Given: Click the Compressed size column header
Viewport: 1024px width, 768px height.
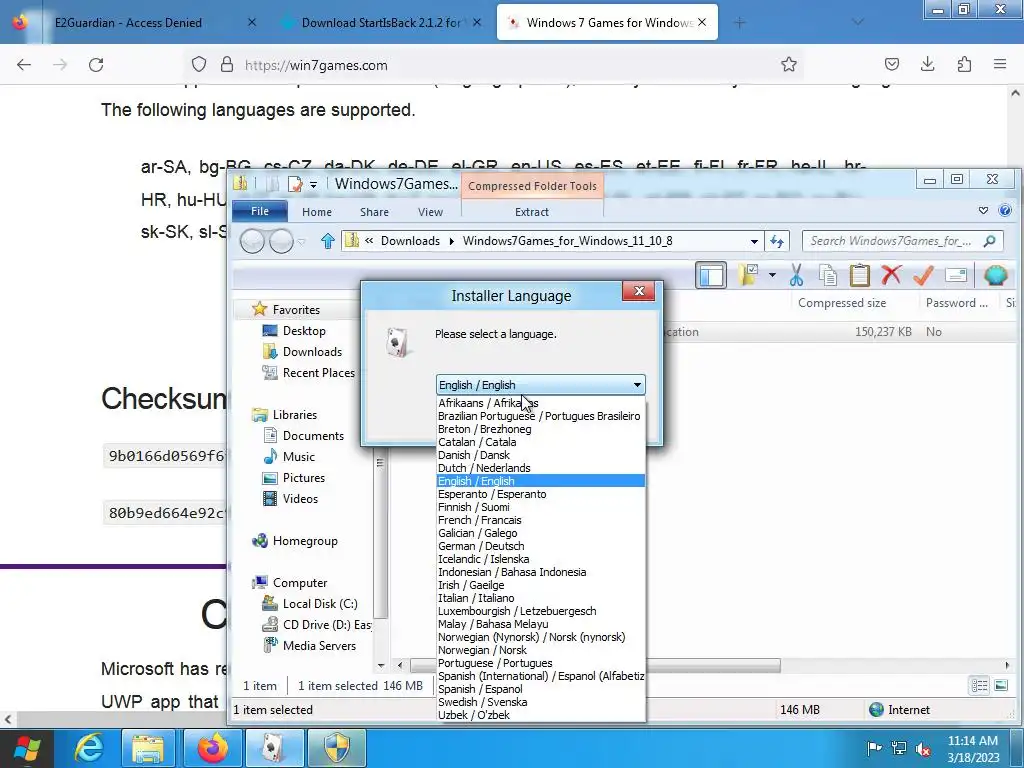Looking at the screenshot, I should (x=842, y=303).
